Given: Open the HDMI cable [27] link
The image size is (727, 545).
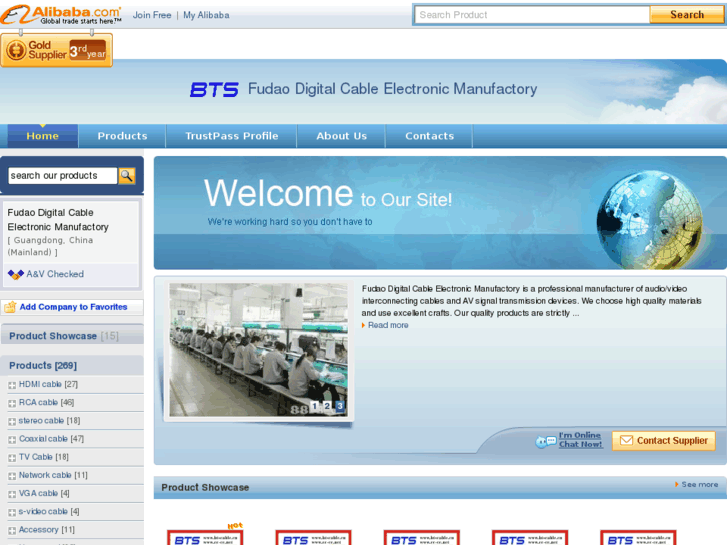Looking at the screenshot, I should pyautogui.click(x=48, y=385).
